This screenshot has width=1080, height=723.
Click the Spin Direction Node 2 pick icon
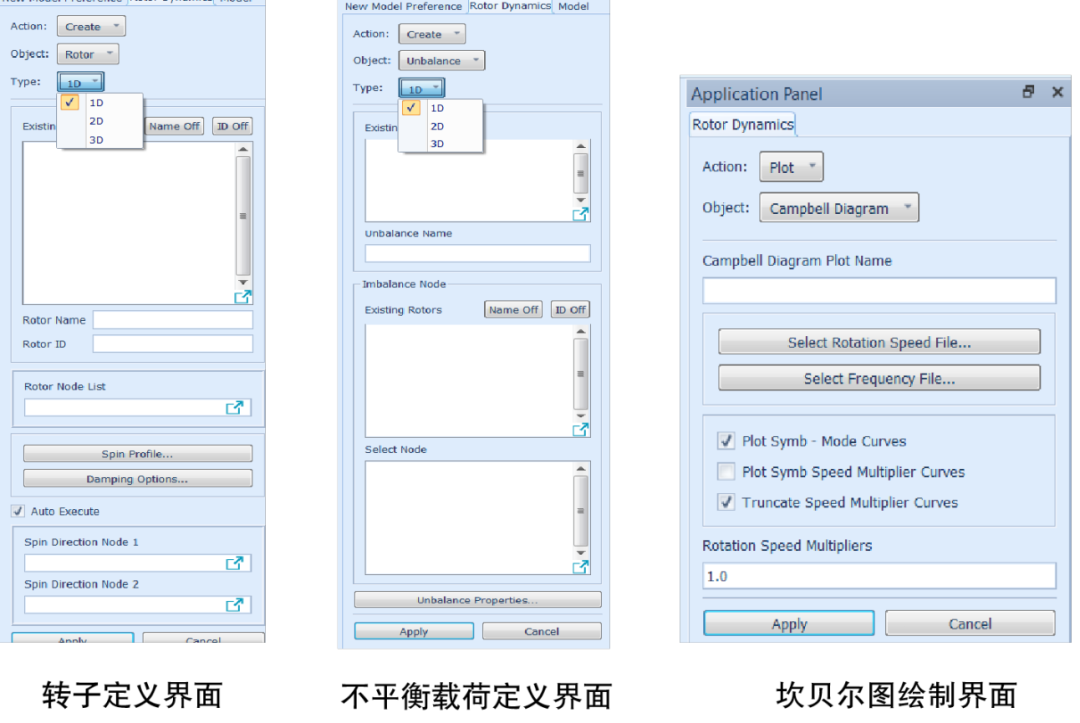235,605
